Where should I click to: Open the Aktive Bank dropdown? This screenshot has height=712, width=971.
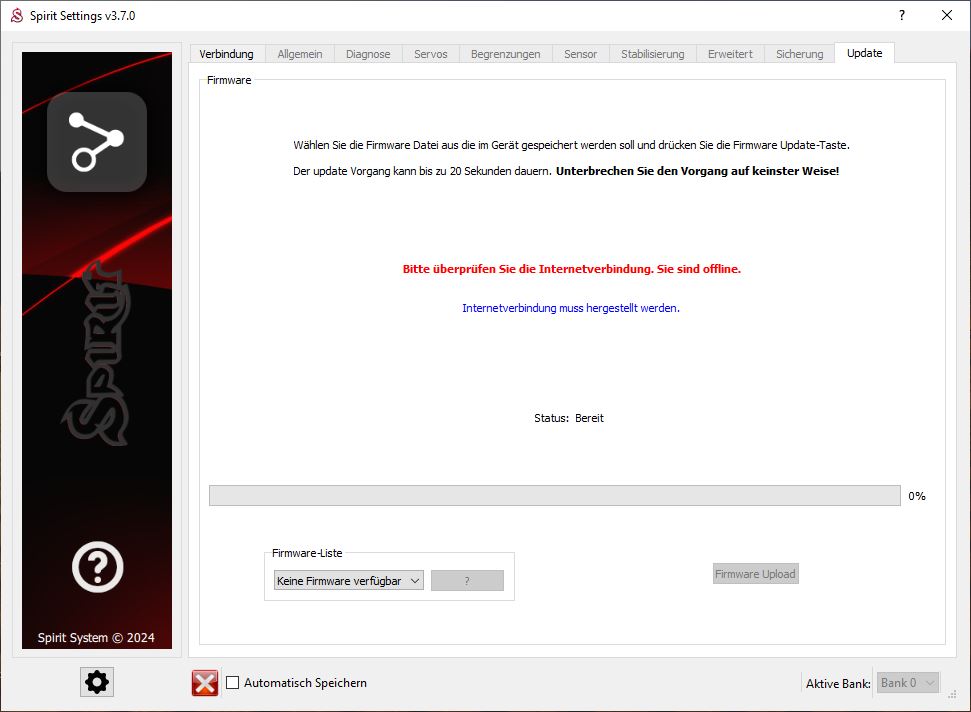pyautogui.click(x=908, y=683)
